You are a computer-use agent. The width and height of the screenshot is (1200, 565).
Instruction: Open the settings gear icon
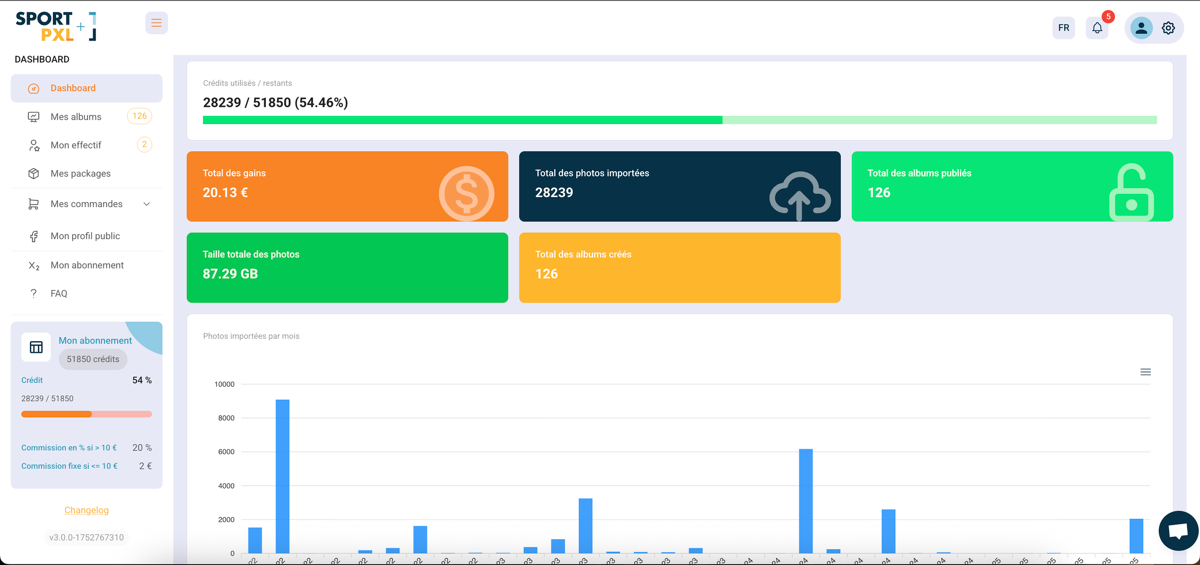click(x=1168, y=28)
